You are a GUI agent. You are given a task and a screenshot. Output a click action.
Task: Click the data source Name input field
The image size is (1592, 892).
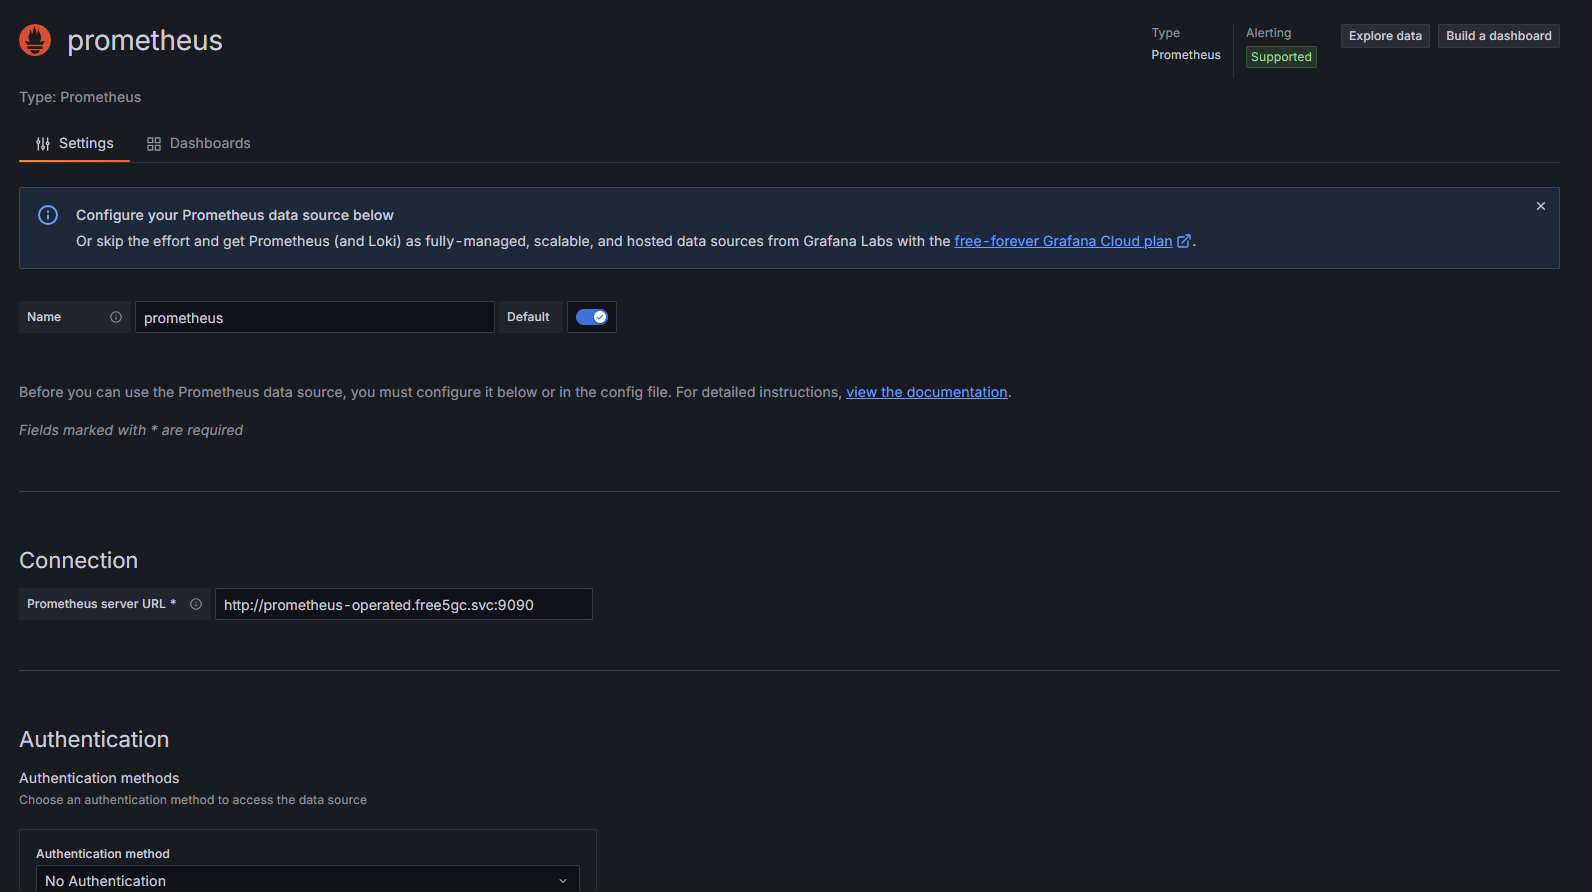click(314, 318)
